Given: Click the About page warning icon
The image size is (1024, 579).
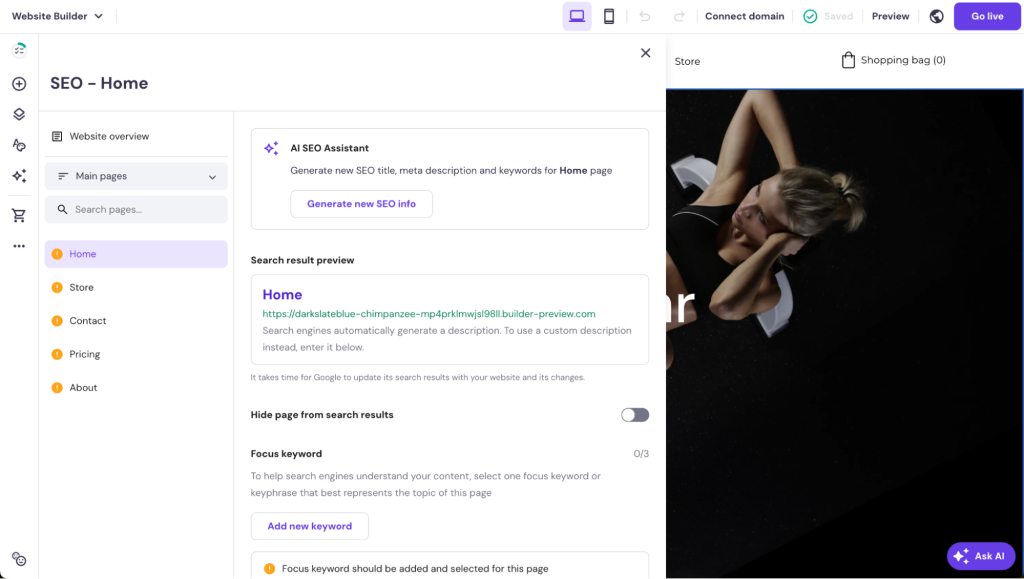Looking at the screenshot, I should click(x=57, y=387).
